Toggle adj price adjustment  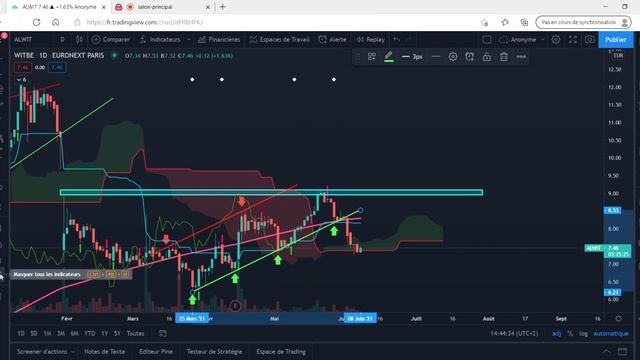coord(556,333)
